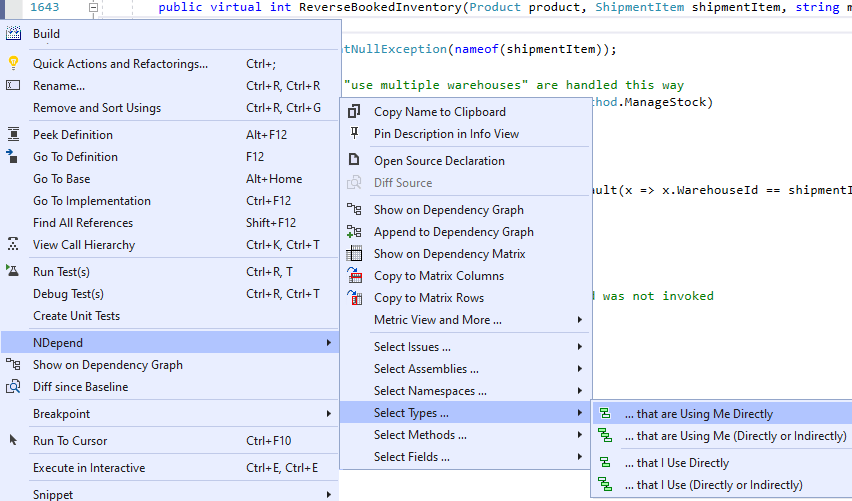Choose types that I Use Directly

coord(722,462)
